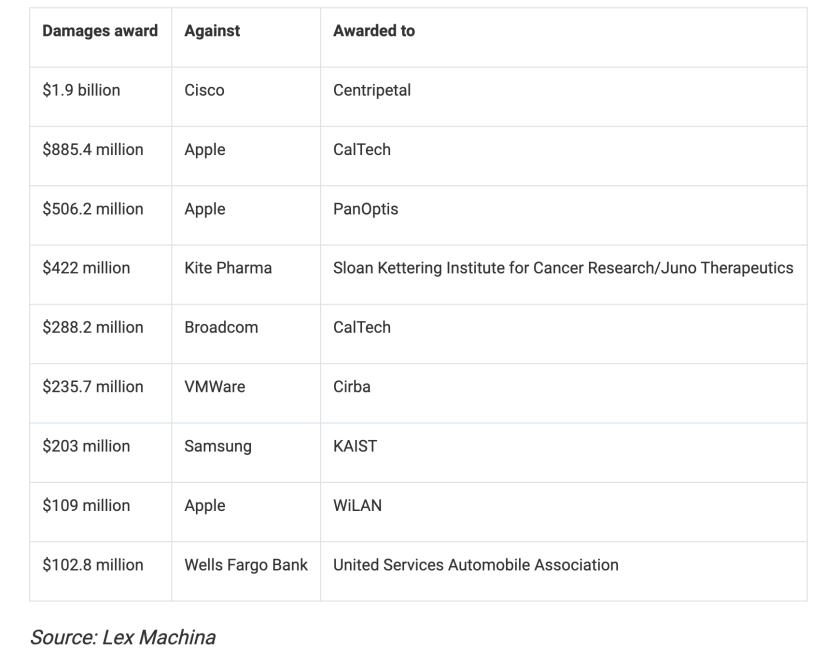Click the KAIST cell

tap(355, 446)
